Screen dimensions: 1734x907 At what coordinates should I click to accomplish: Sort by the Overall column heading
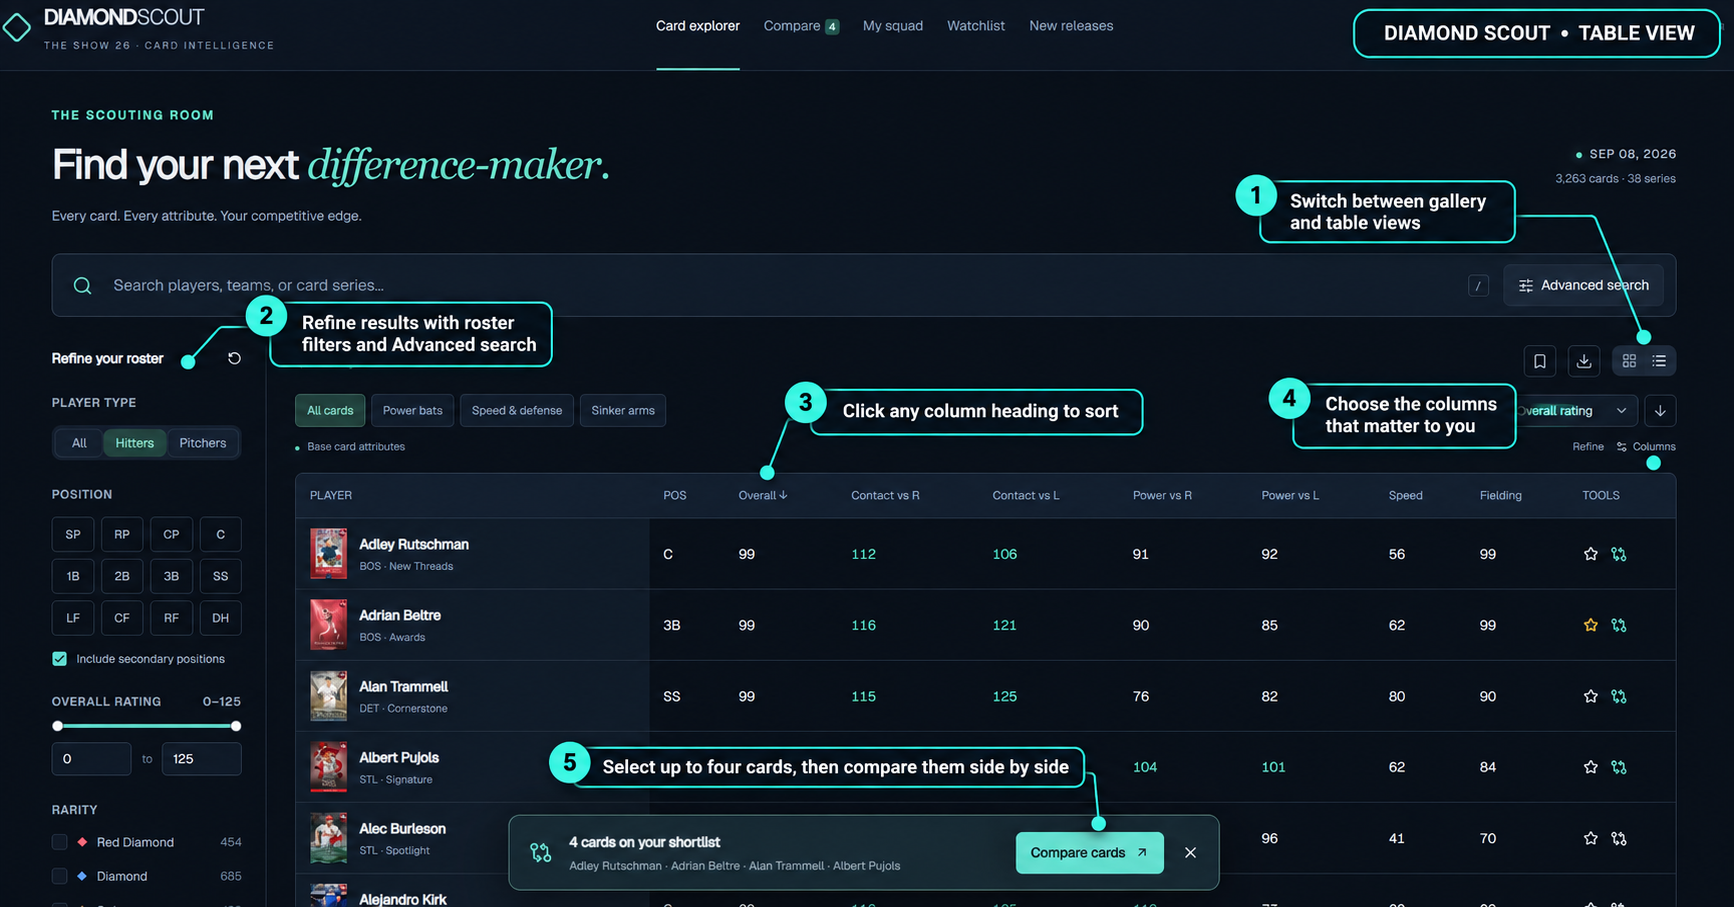pos(763,496)
